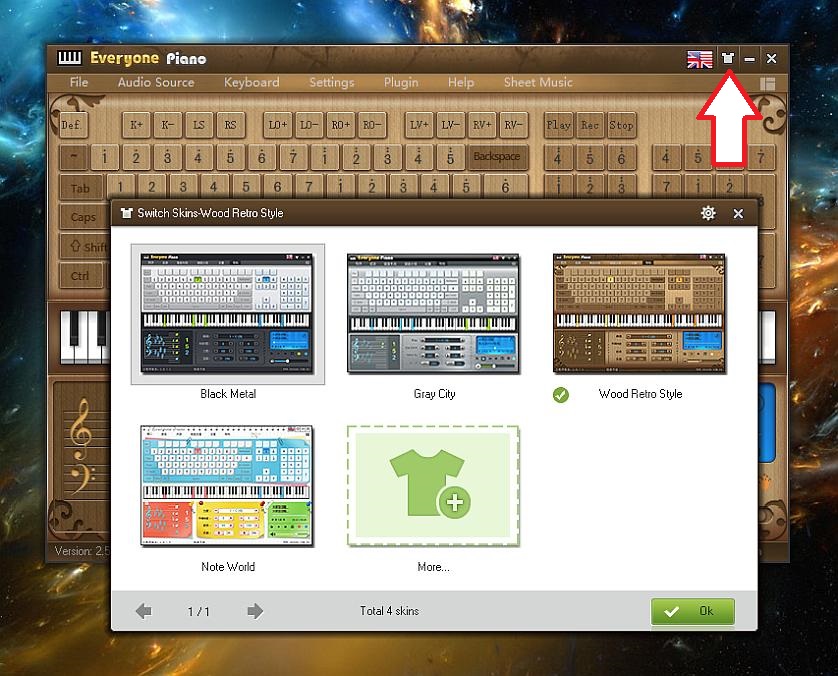The height and width of the screenshot is (676, 838).
Task: Click the 1 / 1 page indicator
Action: [199, 611]
